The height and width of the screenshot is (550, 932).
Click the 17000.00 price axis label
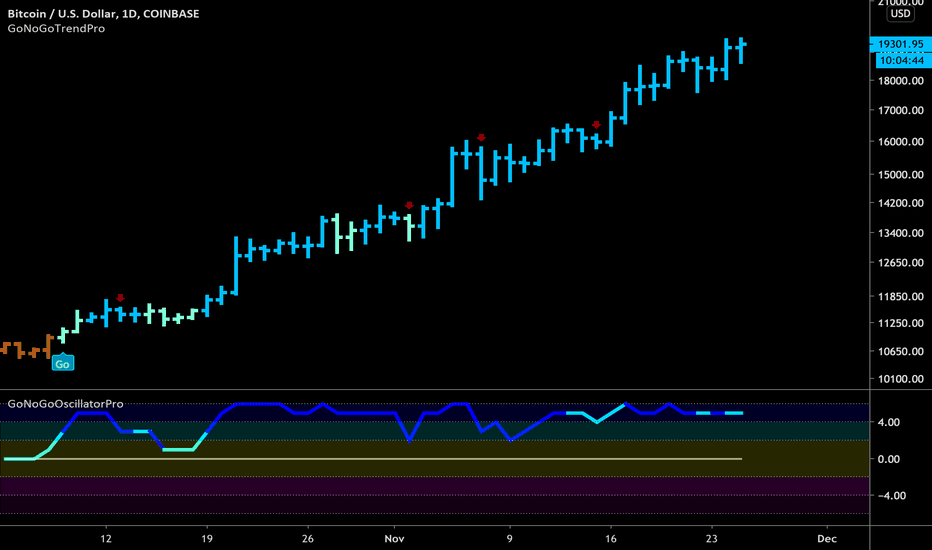tap(900, 110)
